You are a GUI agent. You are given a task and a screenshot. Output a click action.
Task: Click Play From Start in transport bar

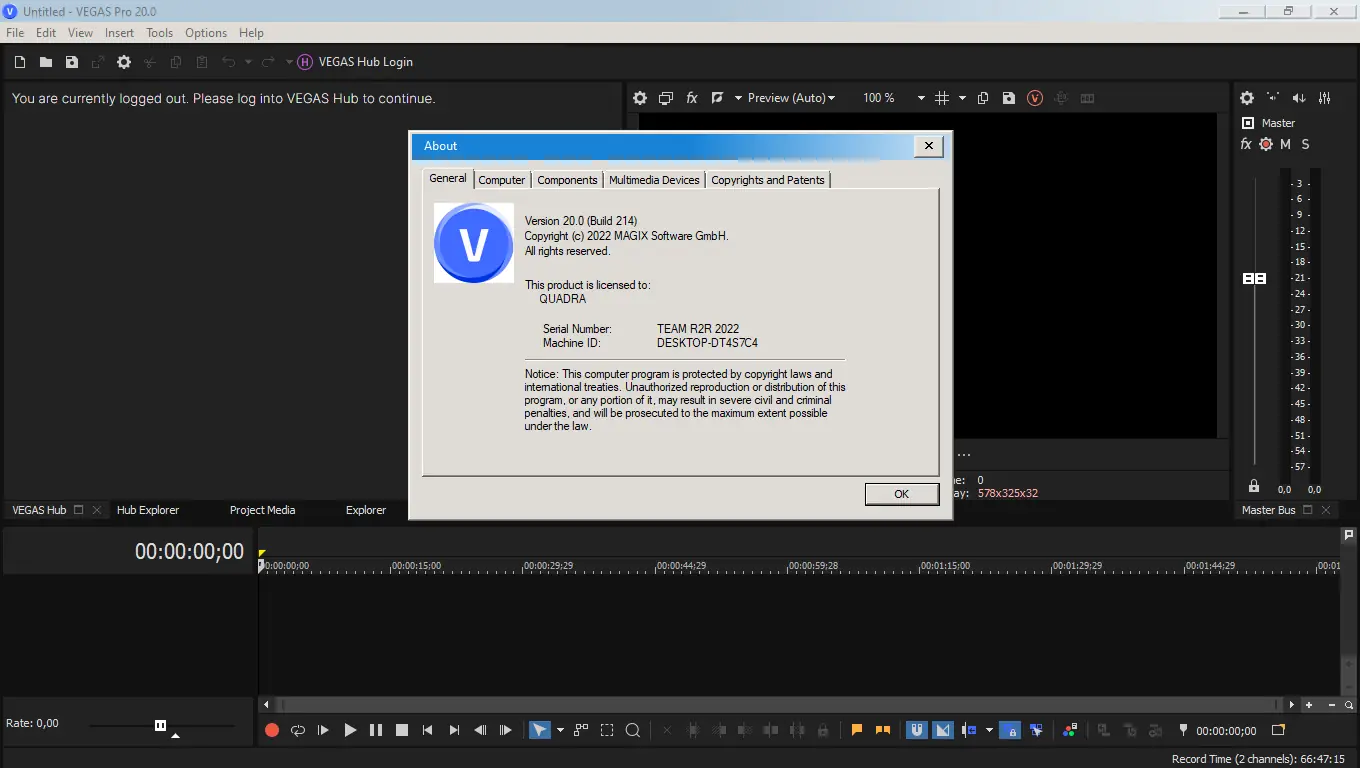(x=324, y=731)
